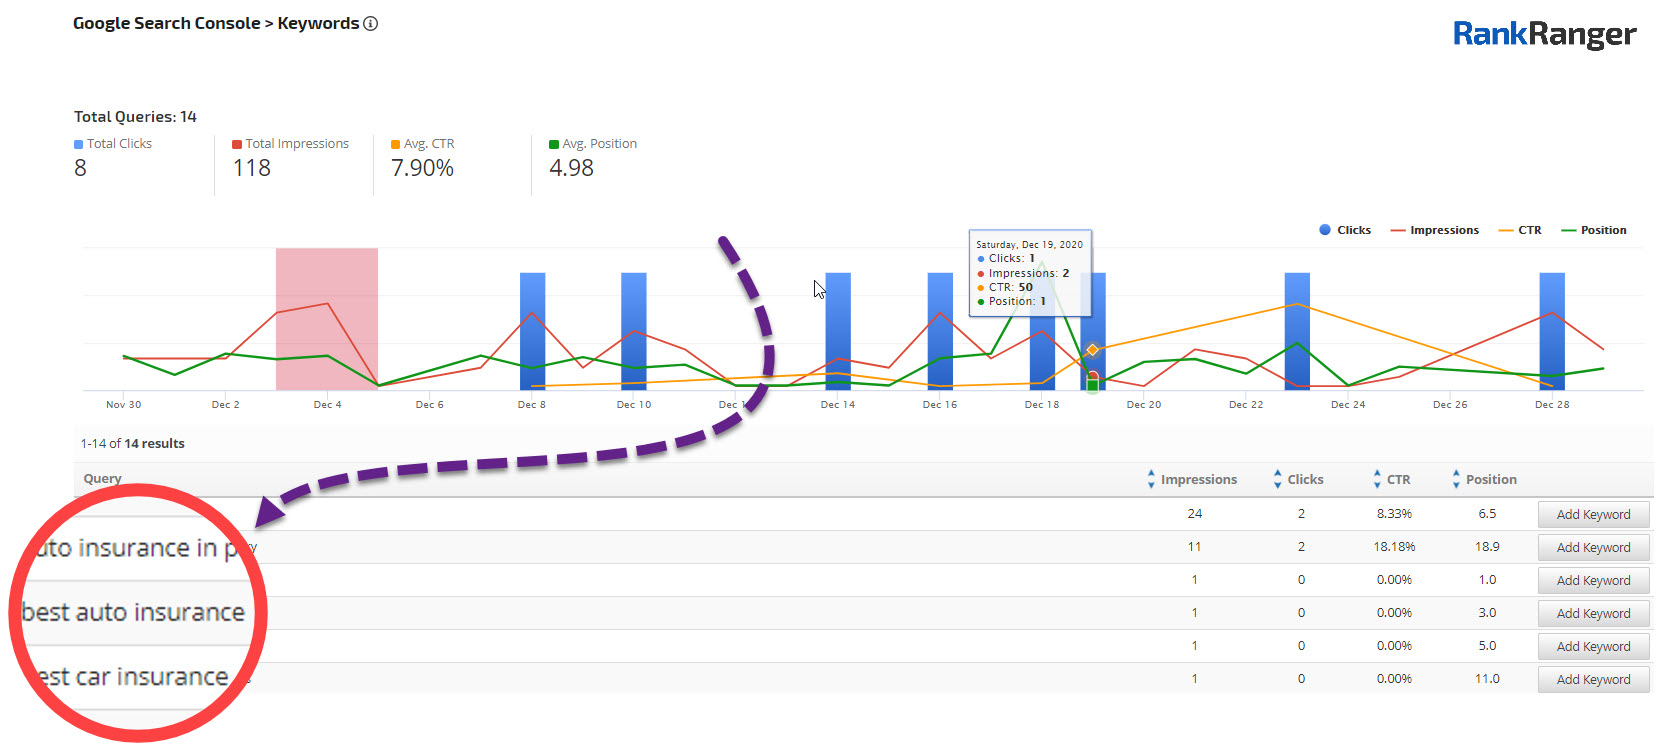Sort table by Position column
Image resolution: width=1661 pixels, height=747 pixels.
tap(1484, 480)
